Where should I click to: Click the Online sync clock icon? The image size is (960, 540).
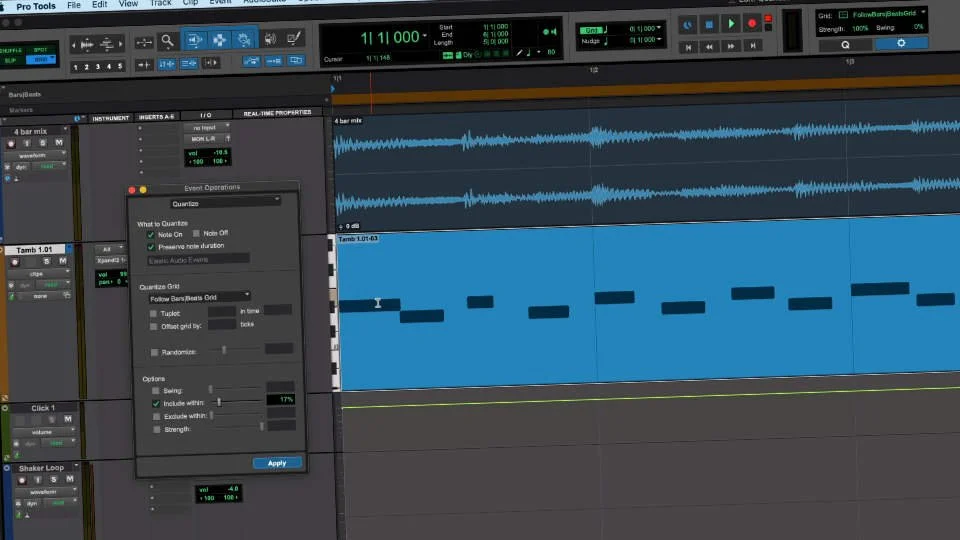pos(688,25)
